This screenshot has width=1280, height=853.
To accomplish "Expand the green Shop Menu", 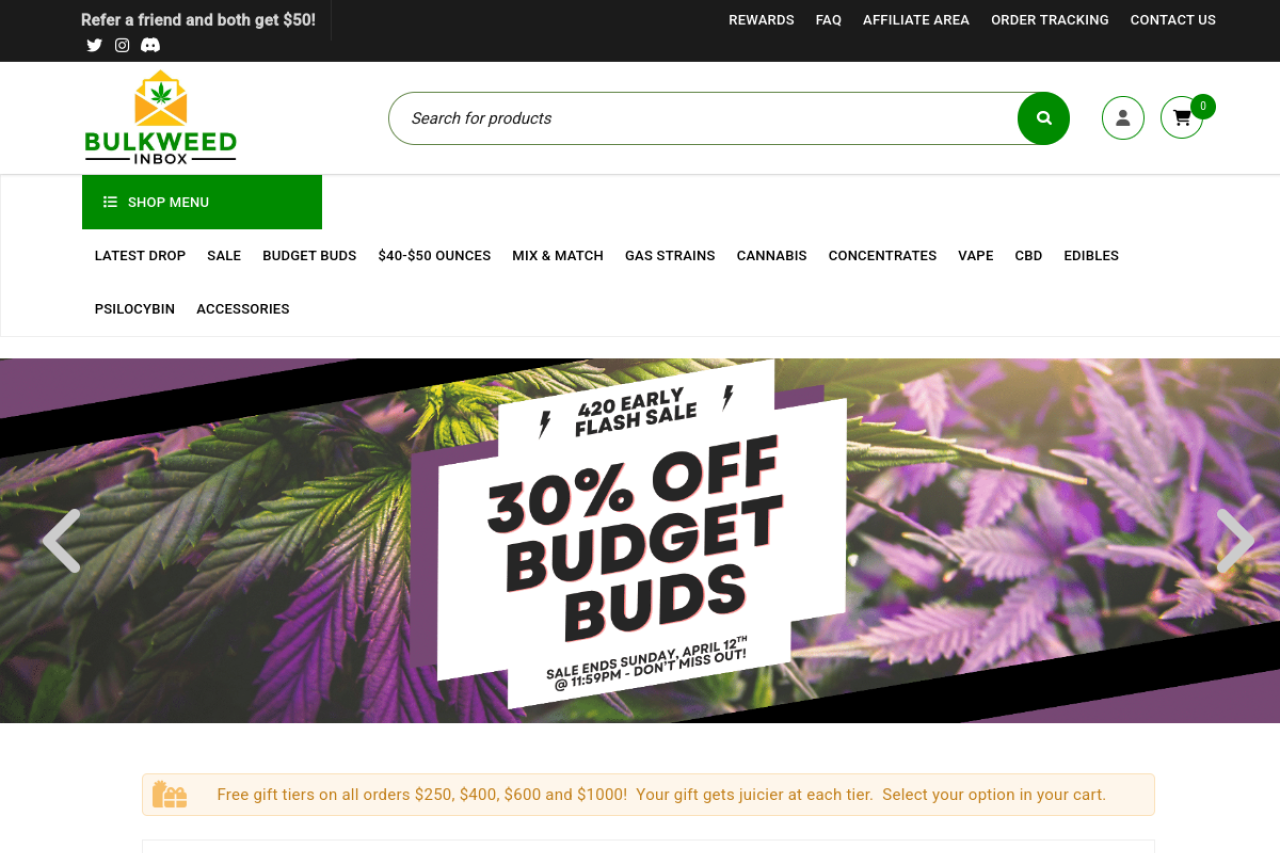I will click(202, 202).
